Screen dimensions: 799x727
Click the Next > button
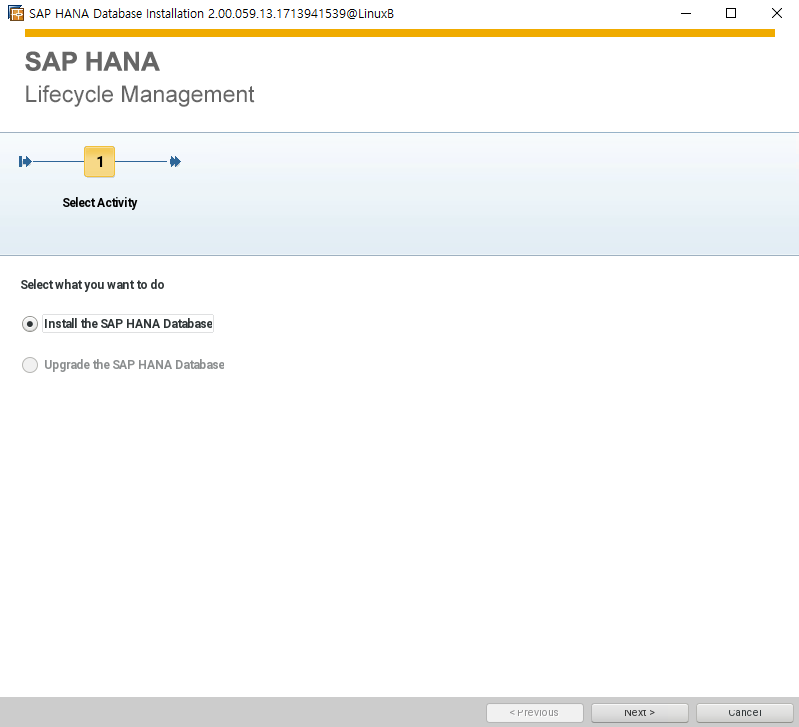click(x=640, y=712)
